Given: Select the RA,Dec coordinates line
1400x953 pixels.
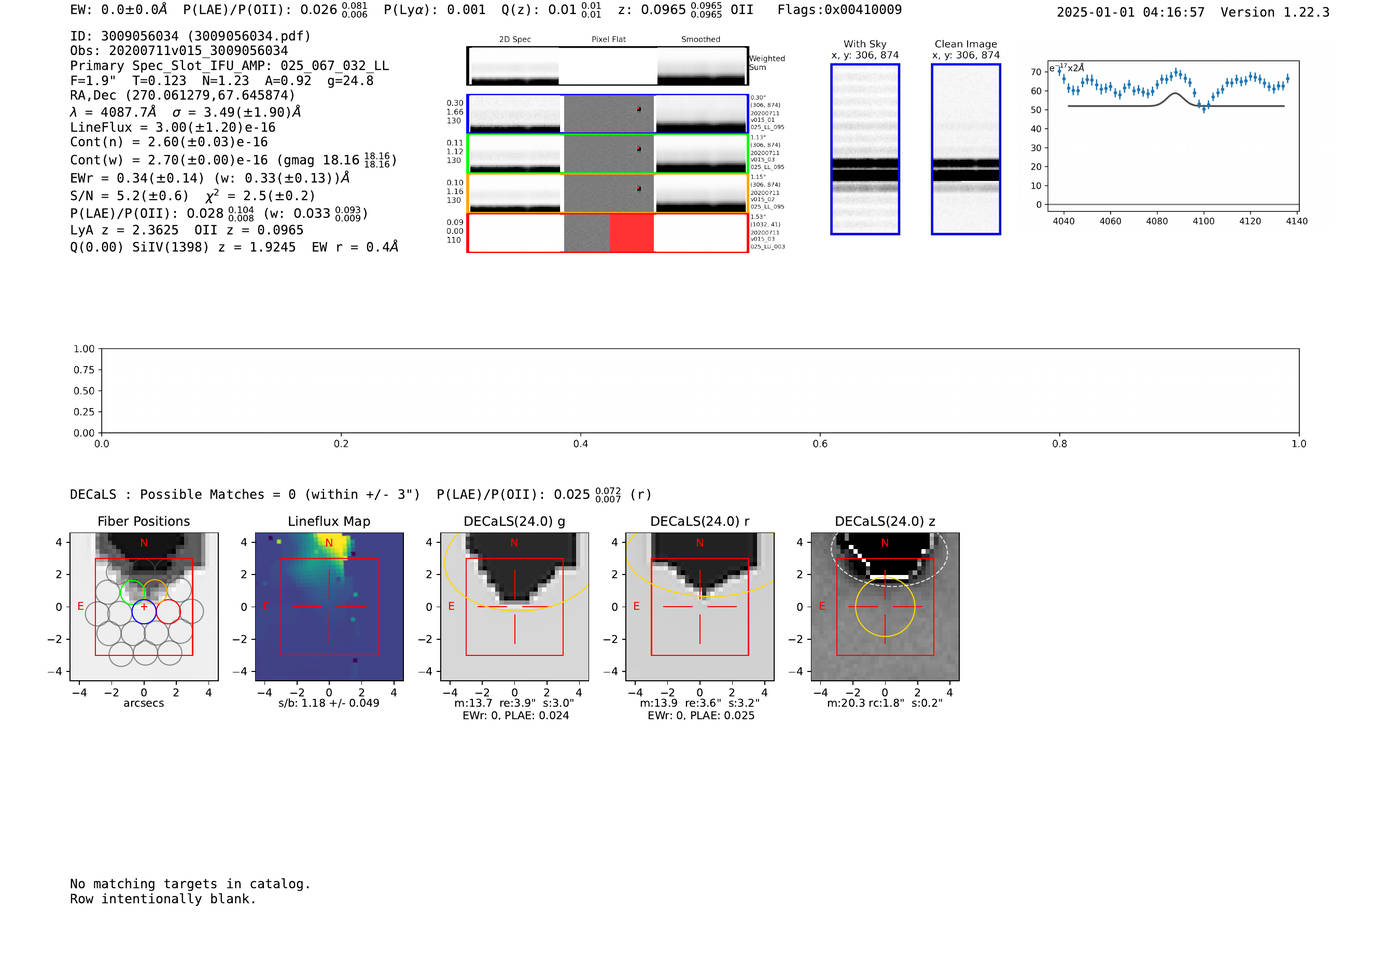Looking at the screenshot, I should click(182, 96).
